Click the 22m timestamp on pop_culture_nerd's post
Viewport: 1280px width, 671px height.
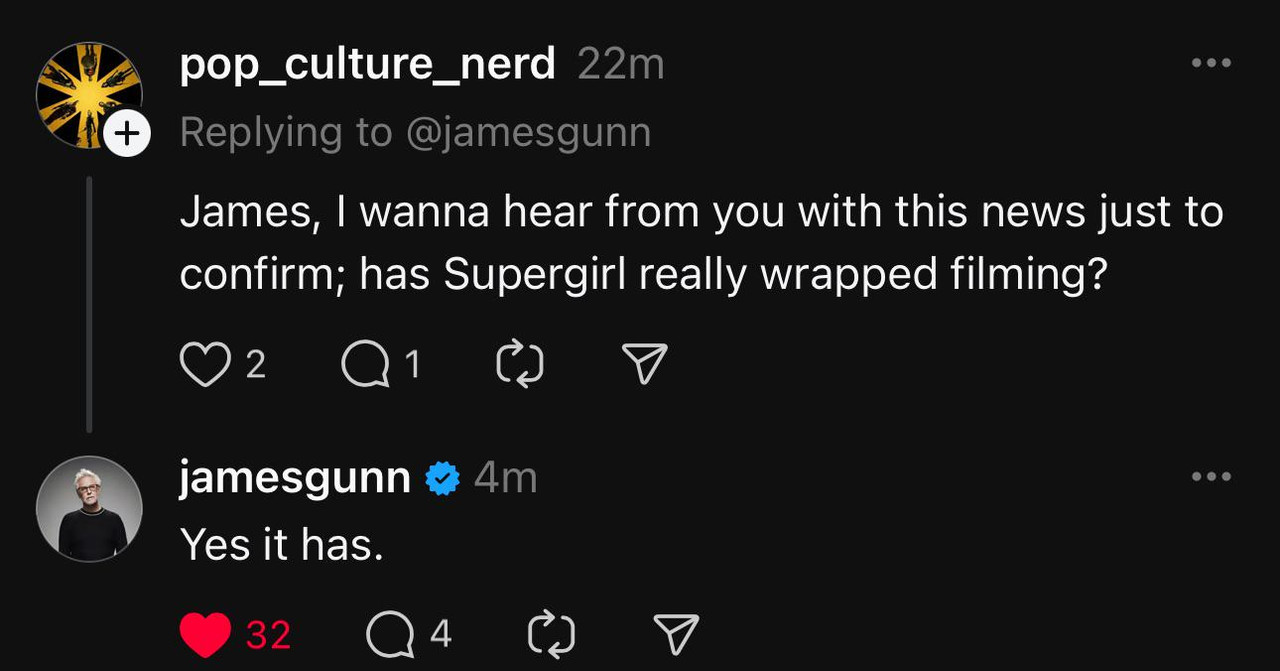(621, 65)
